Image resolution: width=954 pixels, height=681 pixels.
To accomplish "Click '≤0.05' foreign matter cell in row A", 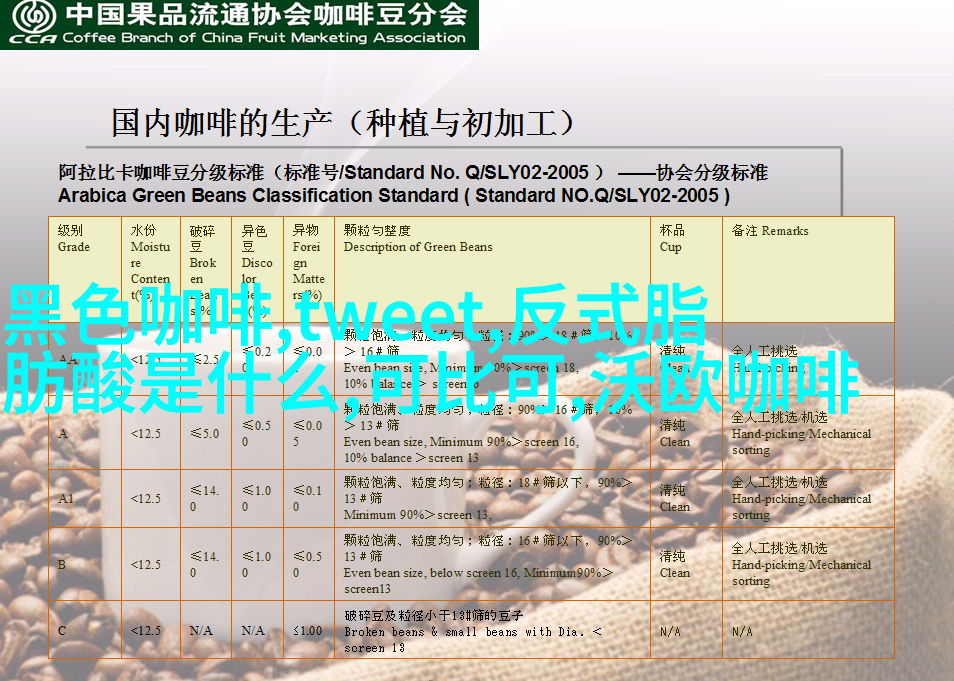I will click(307, 433).
